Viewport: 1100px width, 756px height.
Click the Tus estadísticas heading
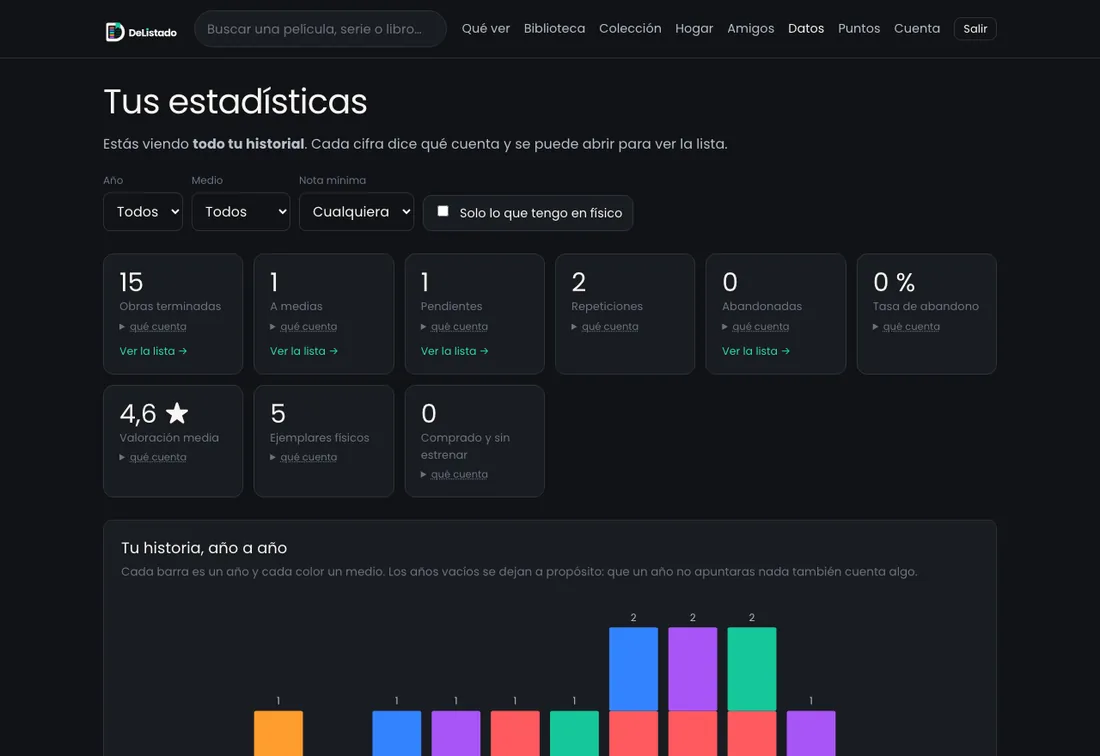(x=235, y=102)
